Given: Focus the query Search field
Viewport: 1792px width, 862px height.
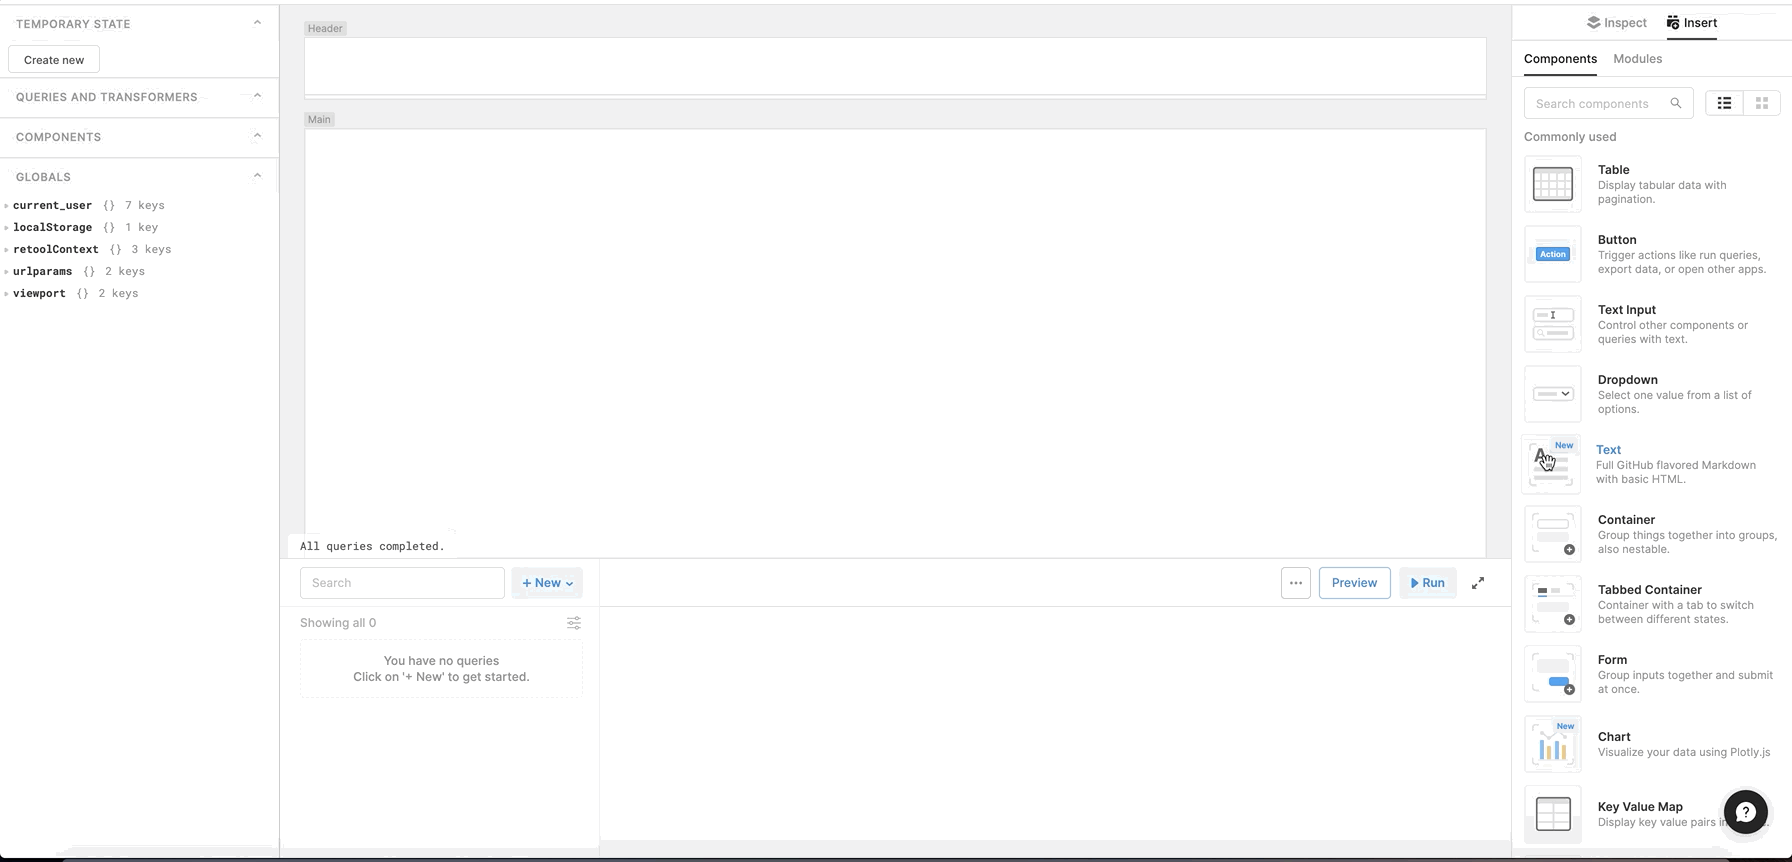Looking at the screenshot, I should pos(402,583).
